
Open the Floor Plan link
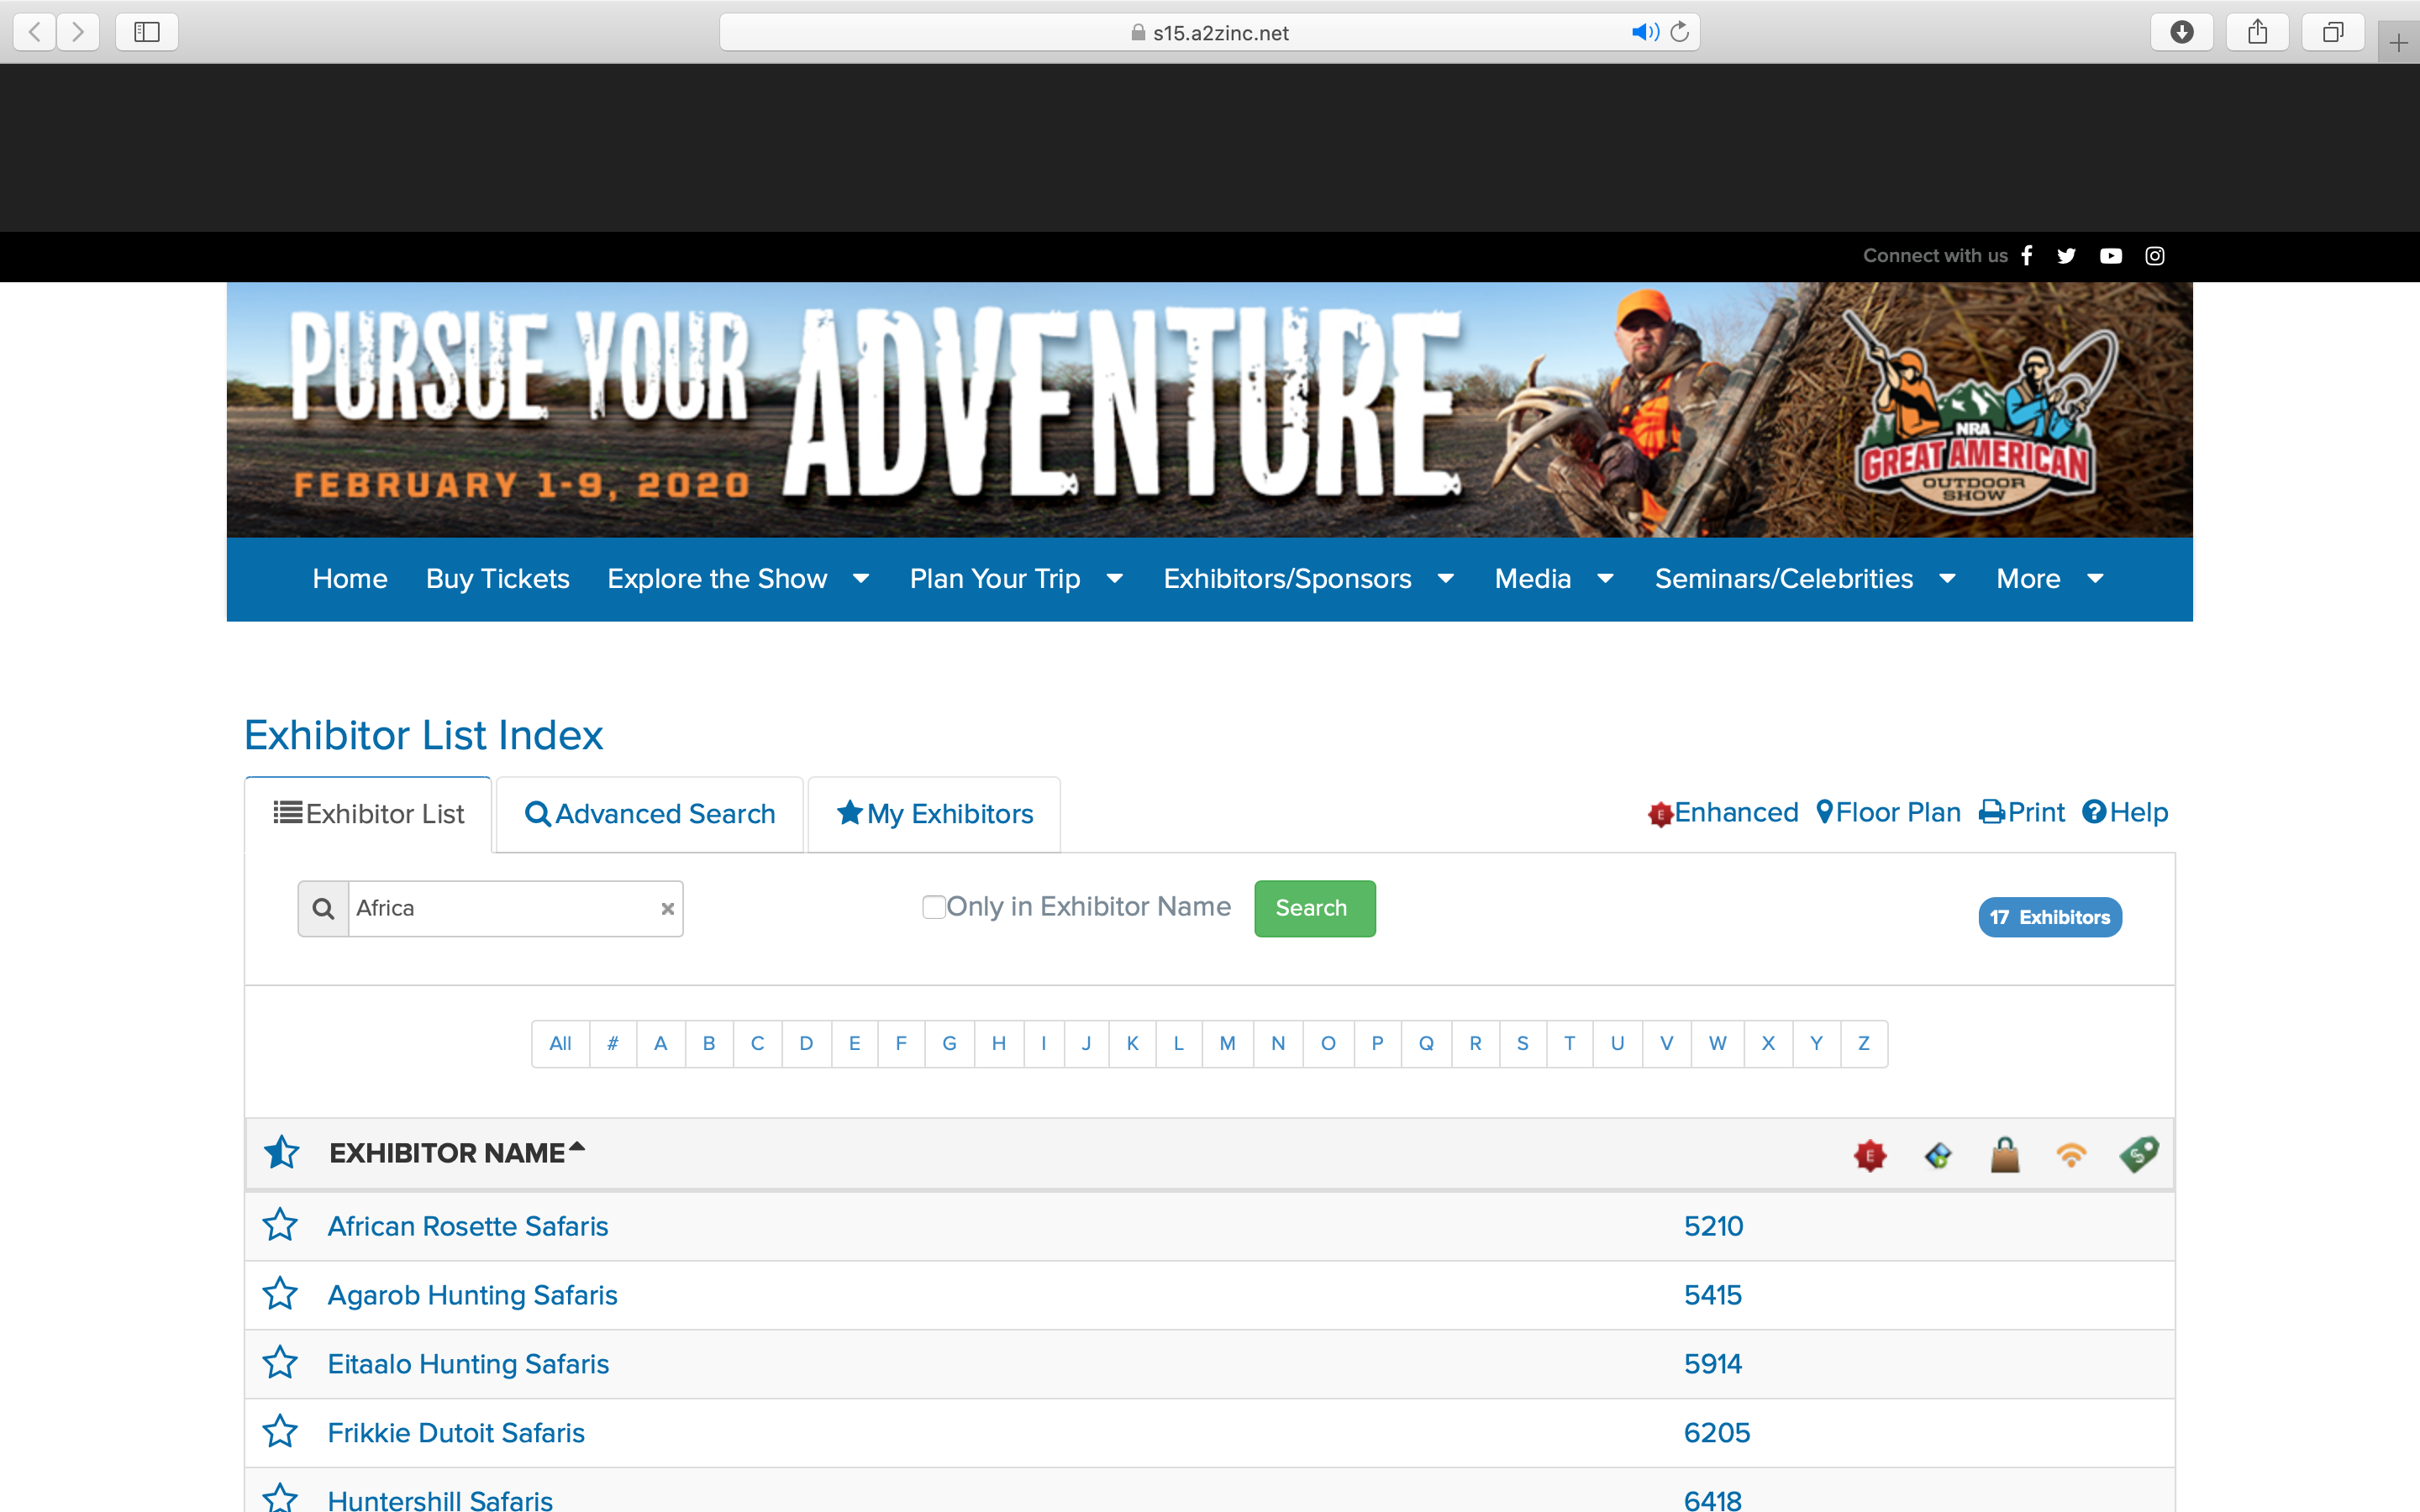click(1888, 813)
